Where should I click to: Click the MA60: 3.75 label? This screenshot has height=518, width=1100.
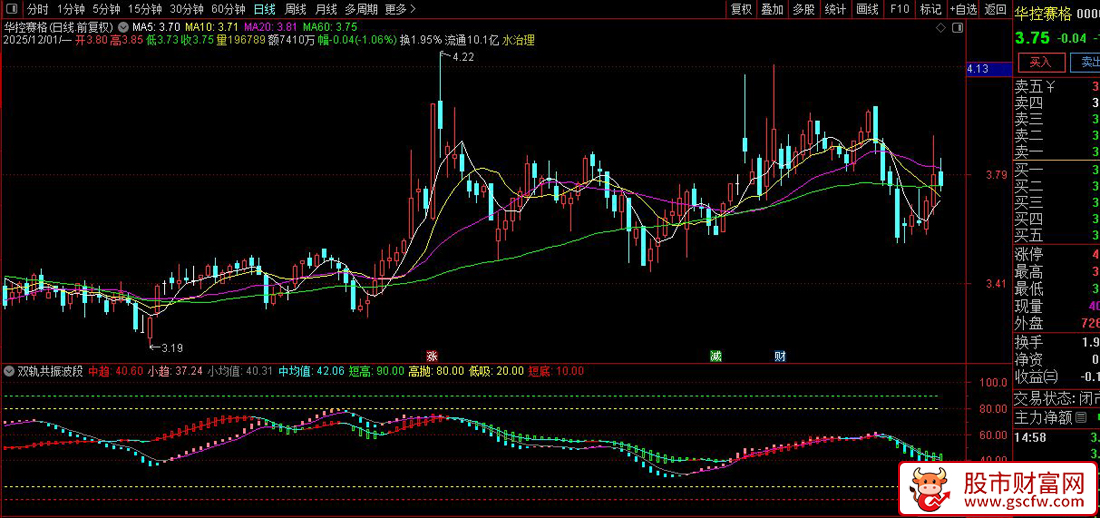[x=330, y=27]
